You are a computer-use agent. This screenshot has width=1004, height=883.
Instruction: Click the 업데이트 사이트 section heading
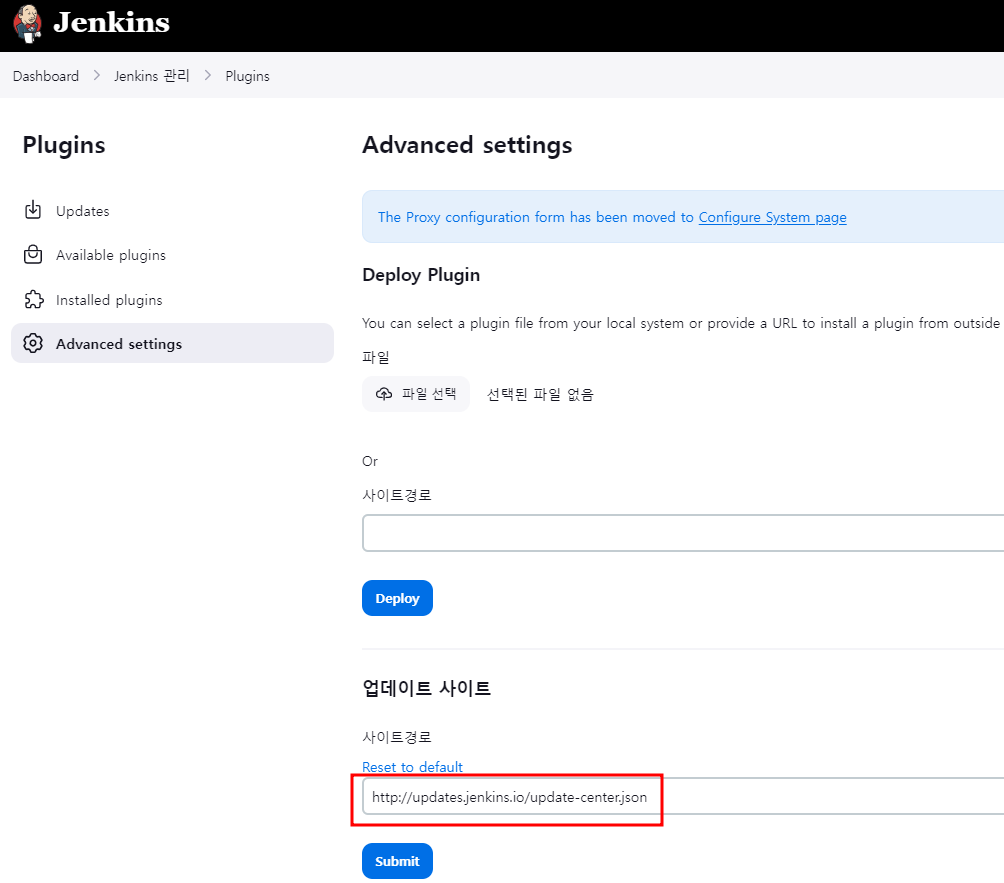point(426,688)
